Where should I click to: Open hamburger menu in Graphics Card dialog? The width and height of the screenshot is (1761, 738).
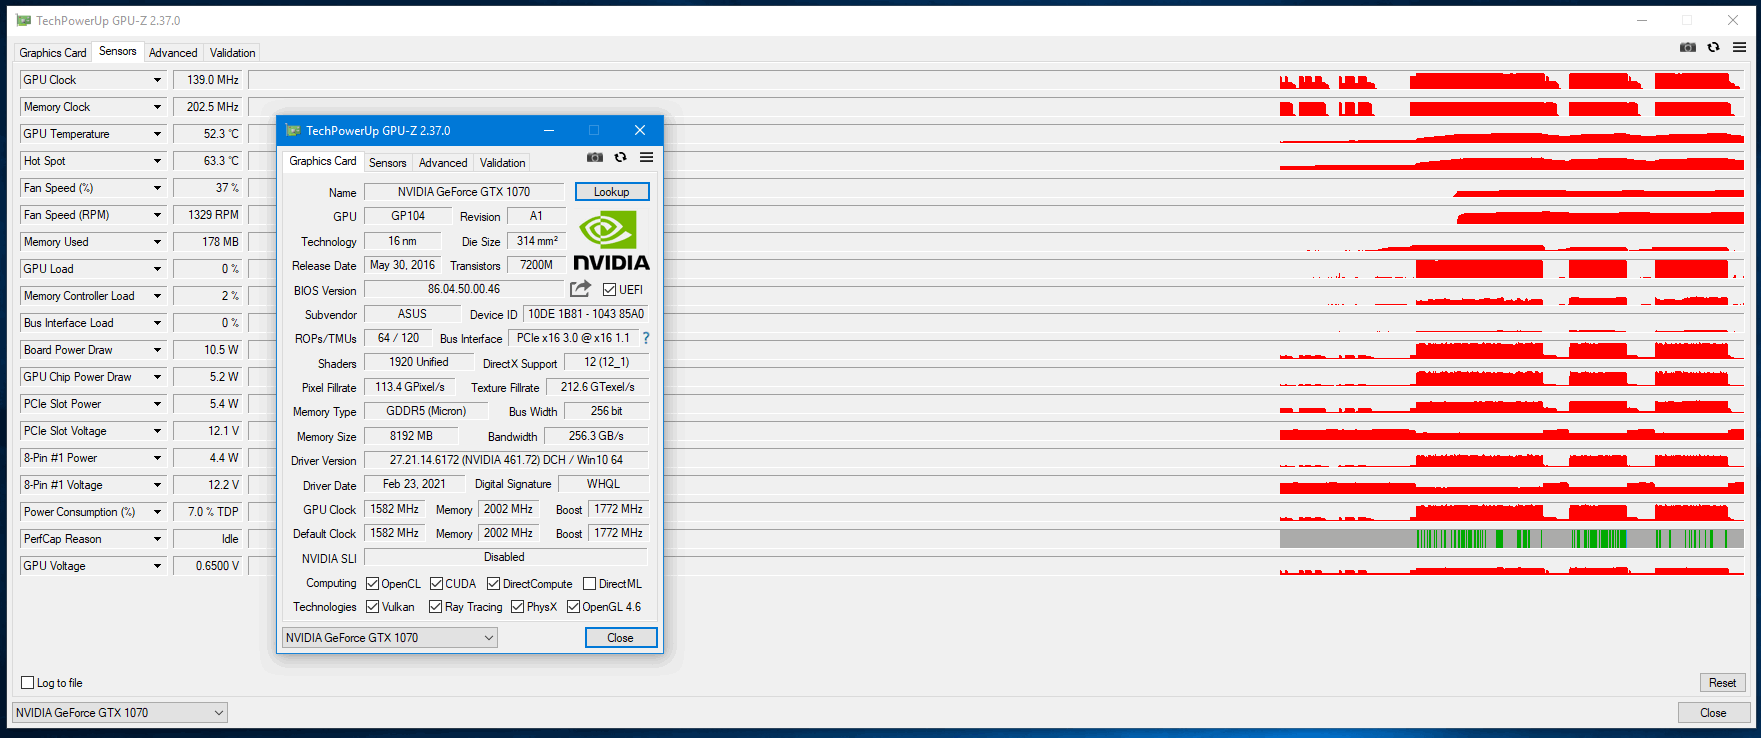[x=647, y=157]
